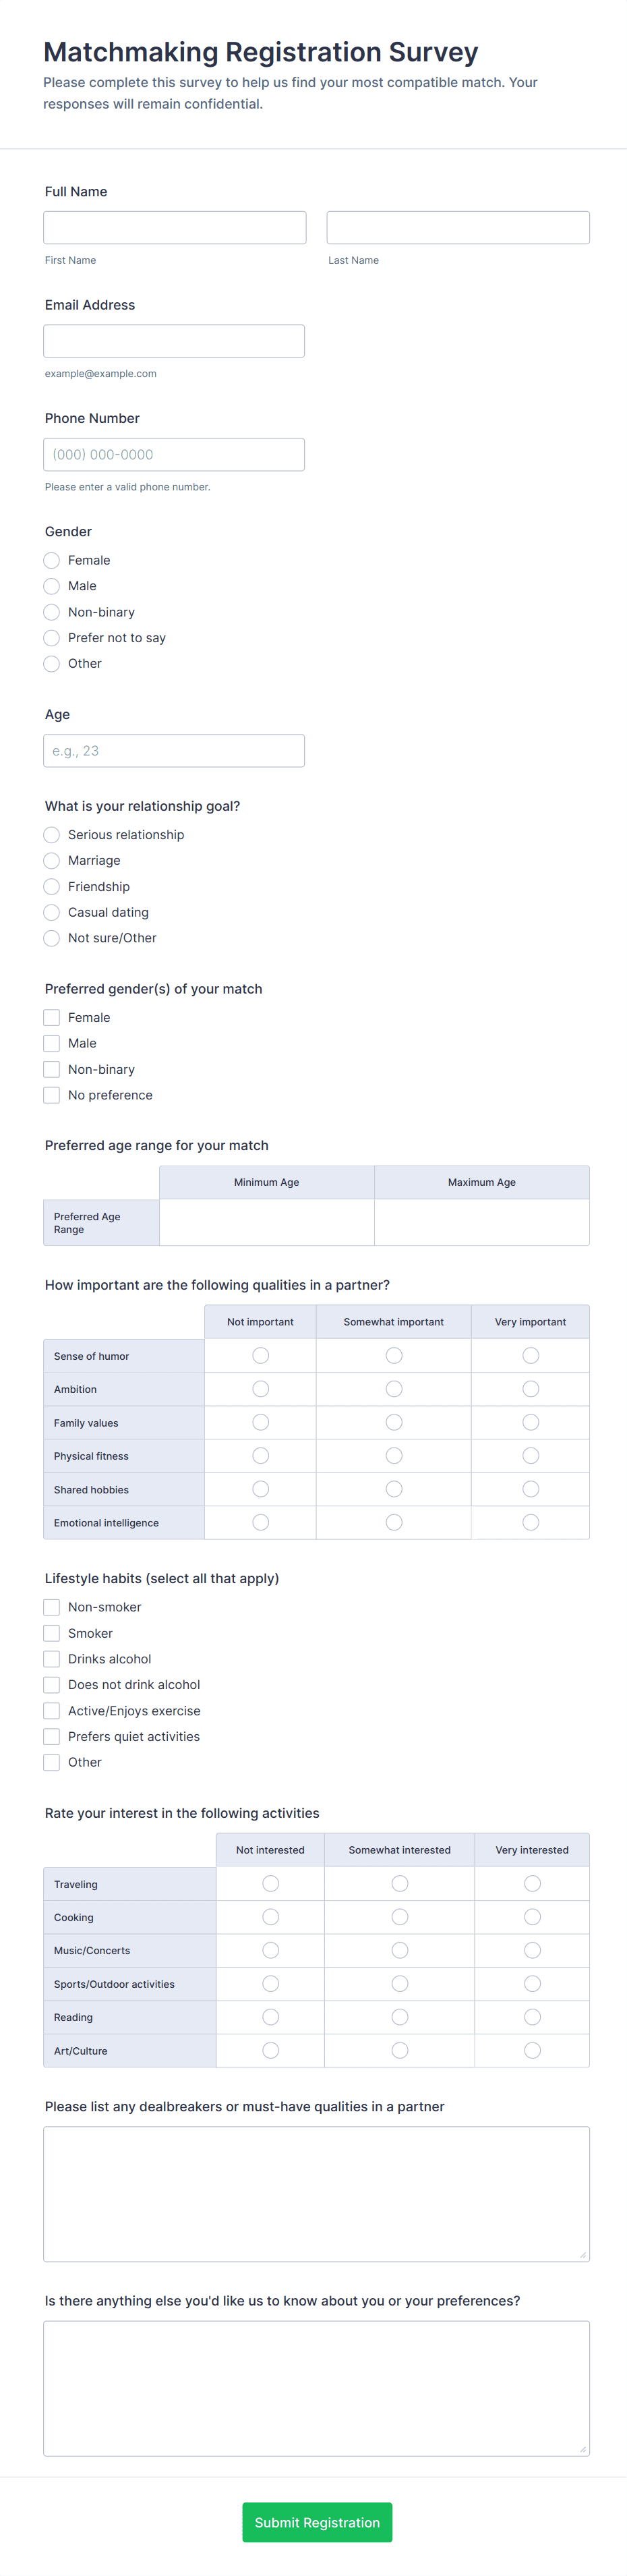The height and width of the screenshot is (2576, 627).
Task: Select Non-binary gender radio option
Action: tap(52, 612)
